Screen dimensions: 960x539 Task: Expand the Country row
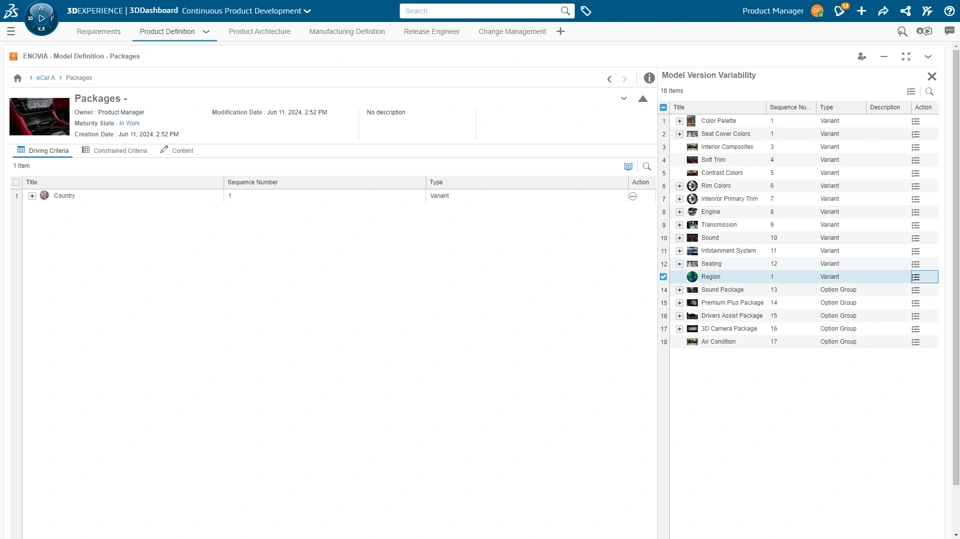click(x=32, y=196)
